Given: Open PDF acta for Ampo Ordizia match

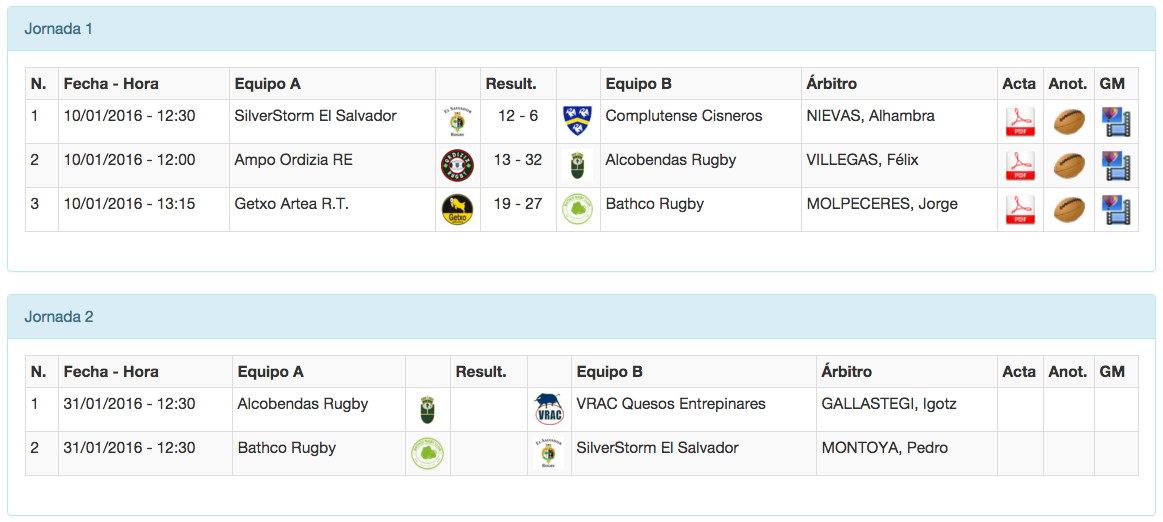Looking at the screenshot, I should [1019, 166].
